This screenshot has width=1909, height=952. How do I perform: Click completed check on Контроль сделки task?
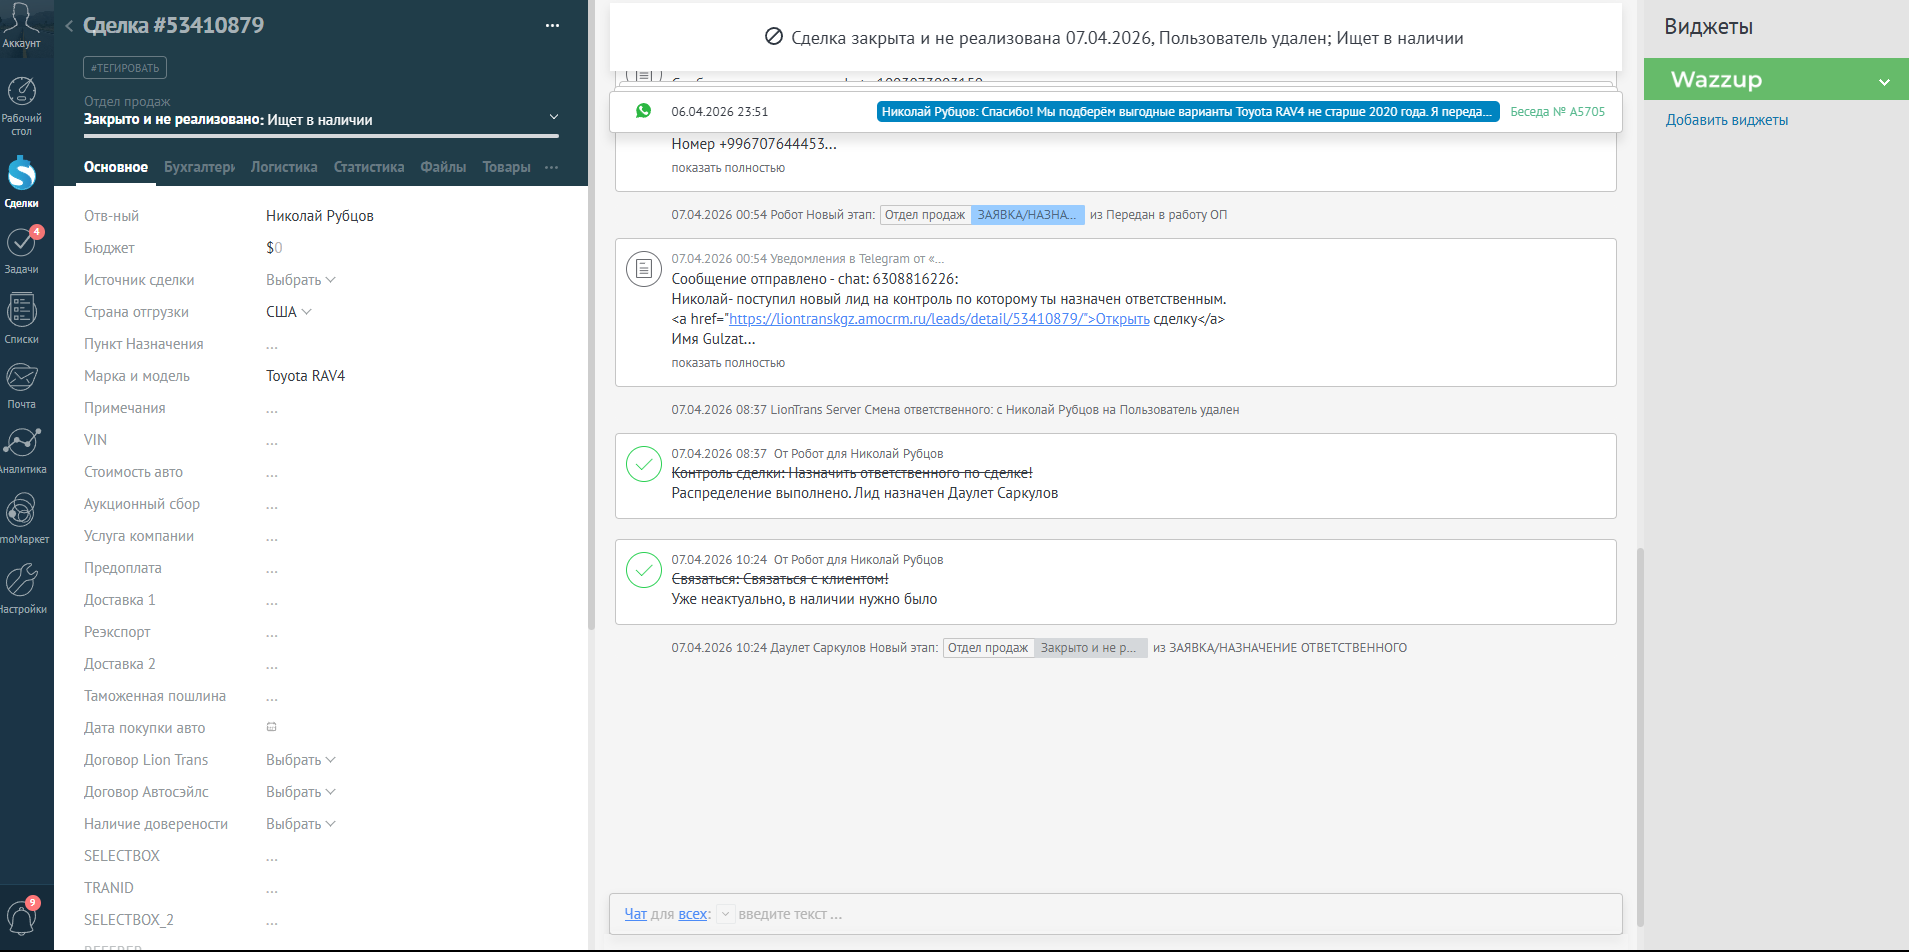(644, 464)
